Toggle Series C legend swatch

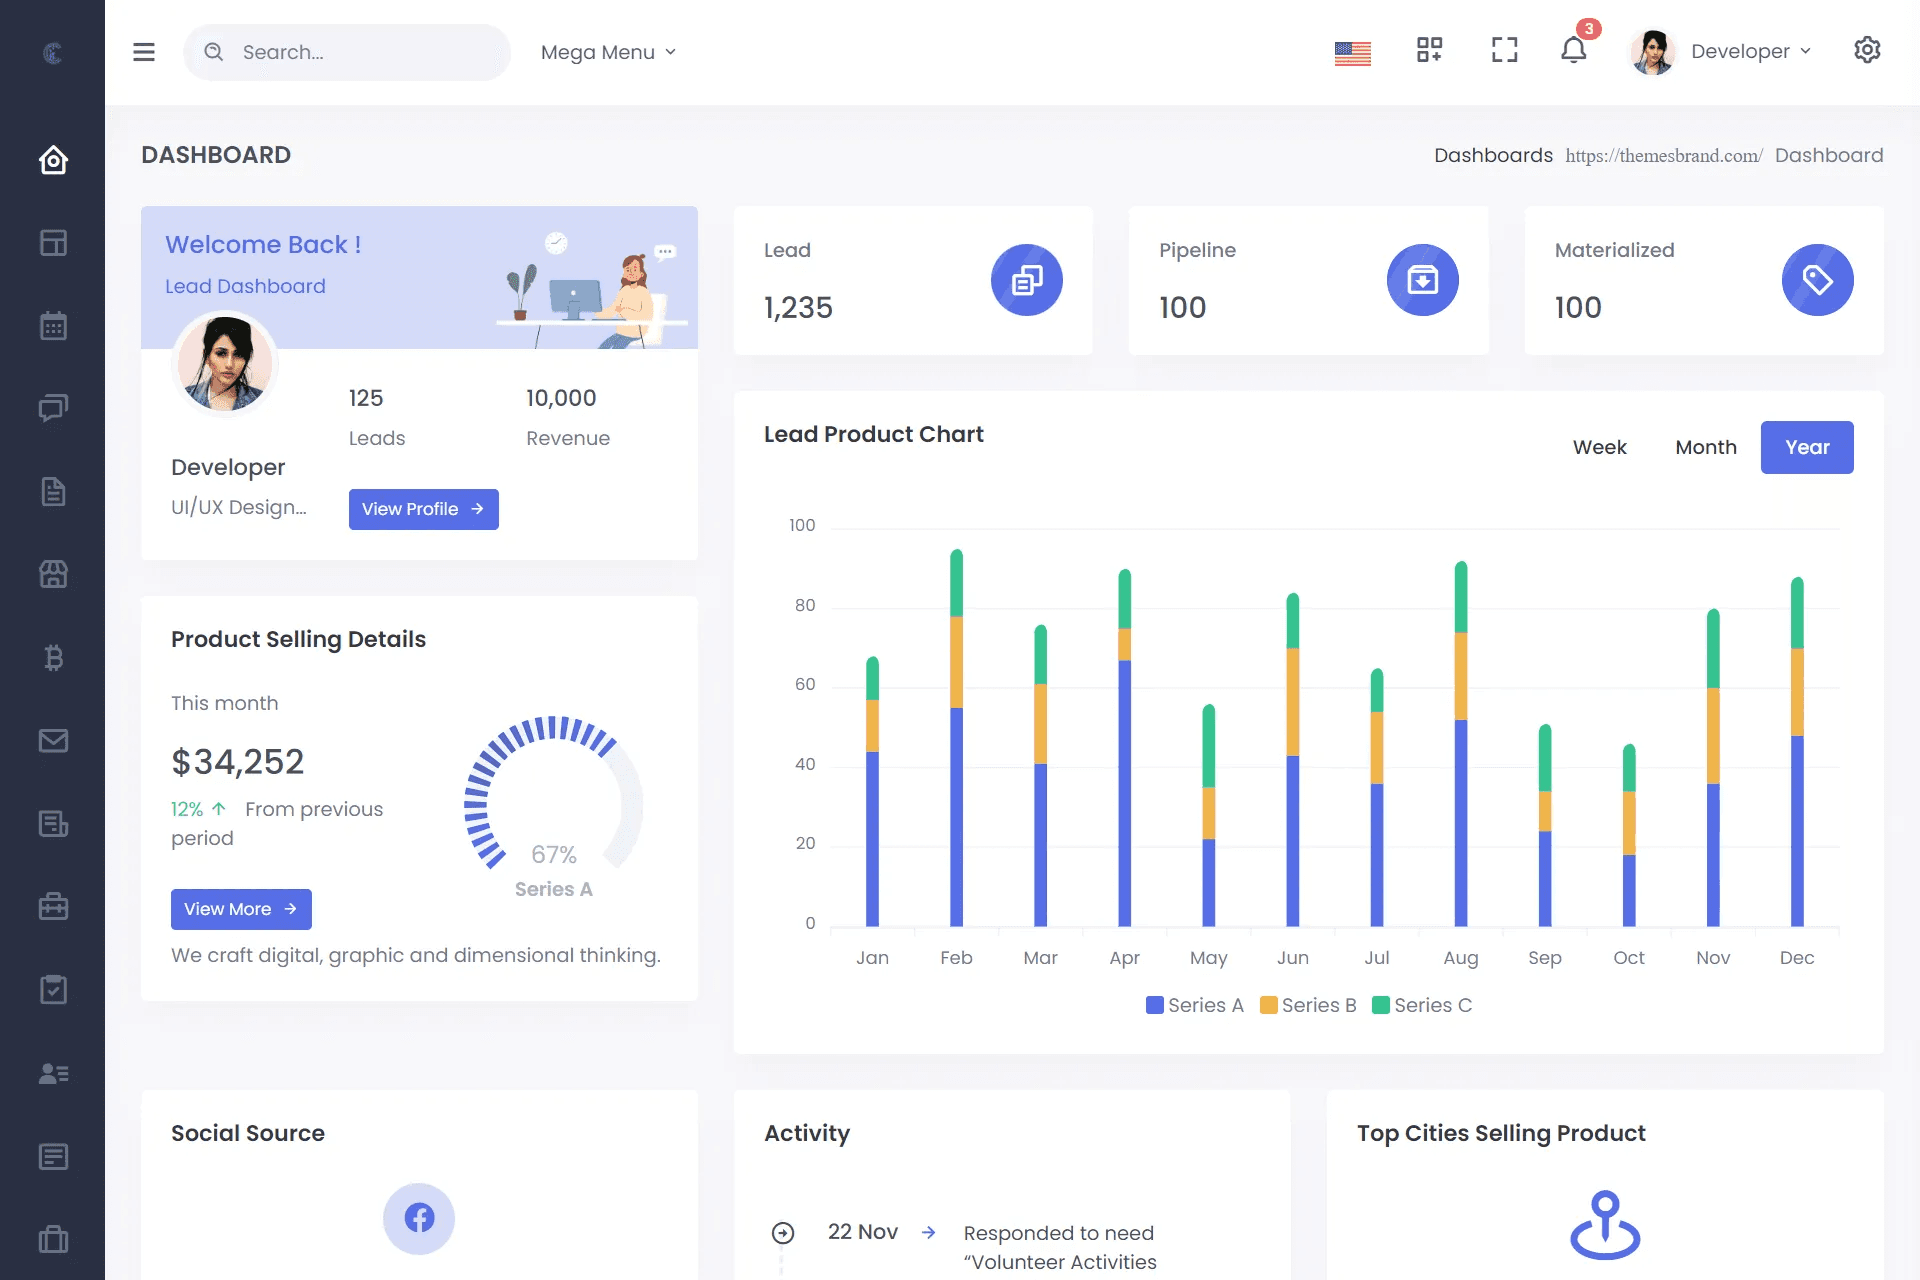click(x=1381, y=1005)
